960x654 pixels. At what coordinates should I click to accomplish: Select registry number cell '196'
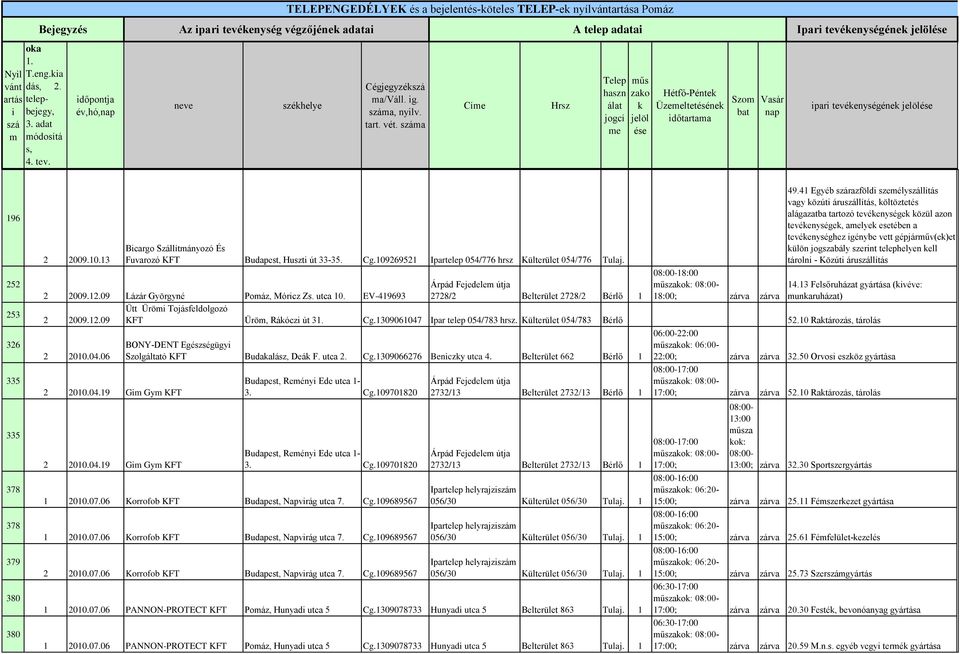(x=13, y=218)
